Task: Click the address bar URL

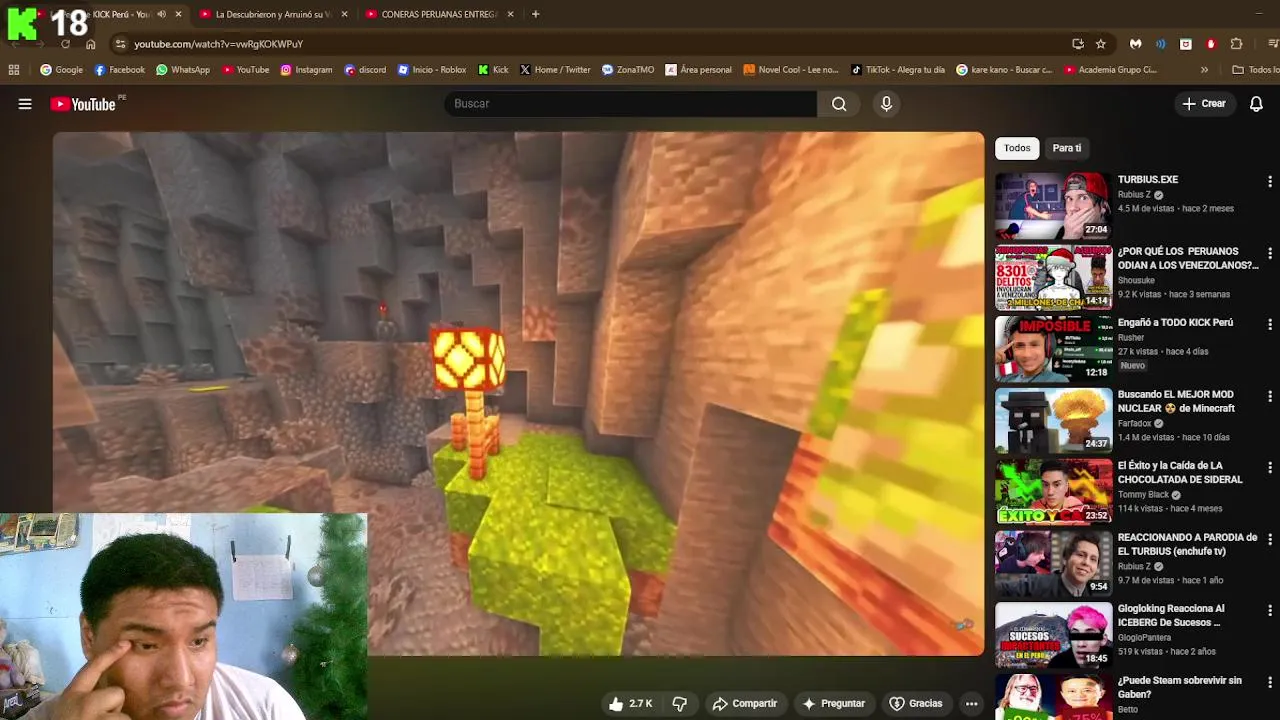Action: click(218, 44)
